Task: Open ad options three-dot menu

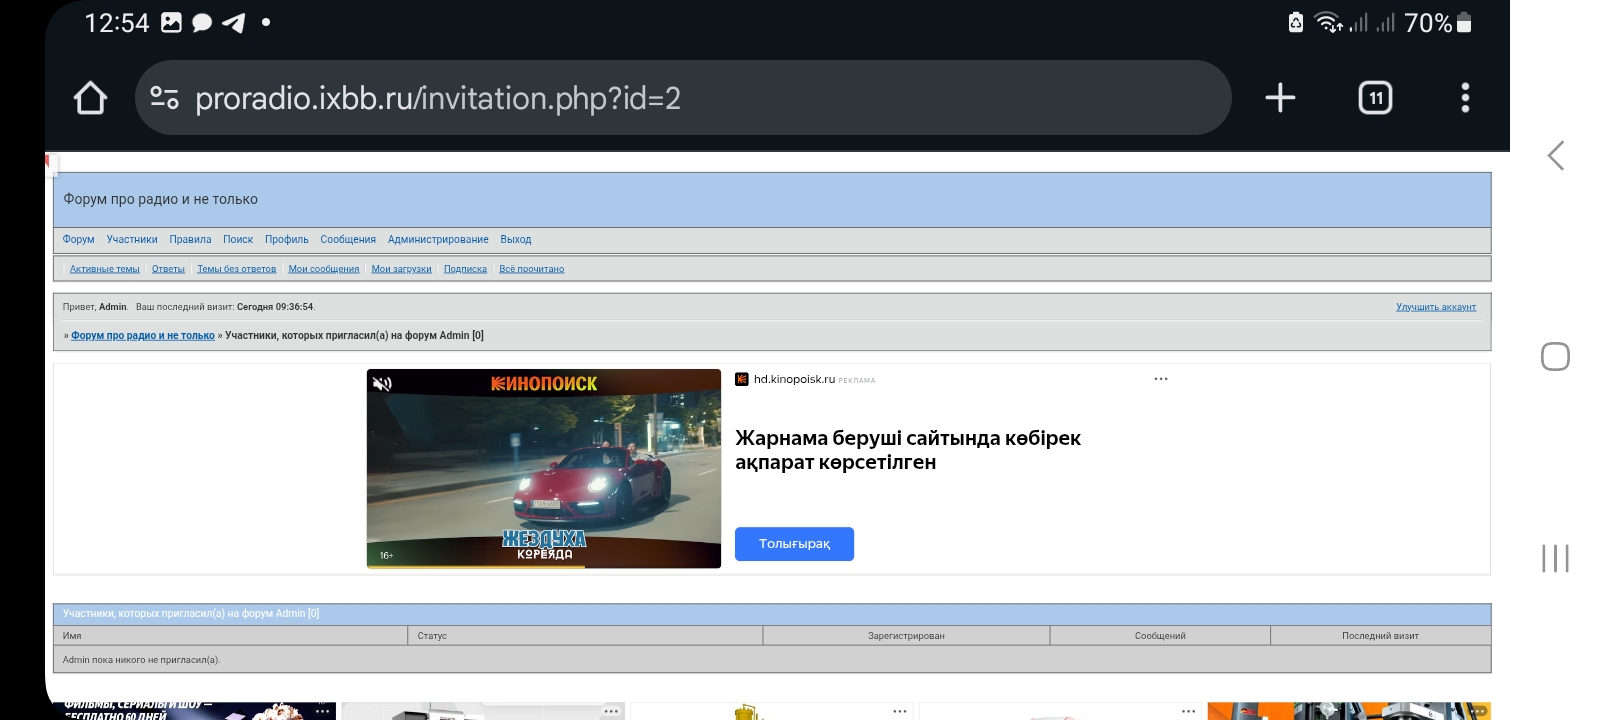Action: click(x=1160, y=379)
